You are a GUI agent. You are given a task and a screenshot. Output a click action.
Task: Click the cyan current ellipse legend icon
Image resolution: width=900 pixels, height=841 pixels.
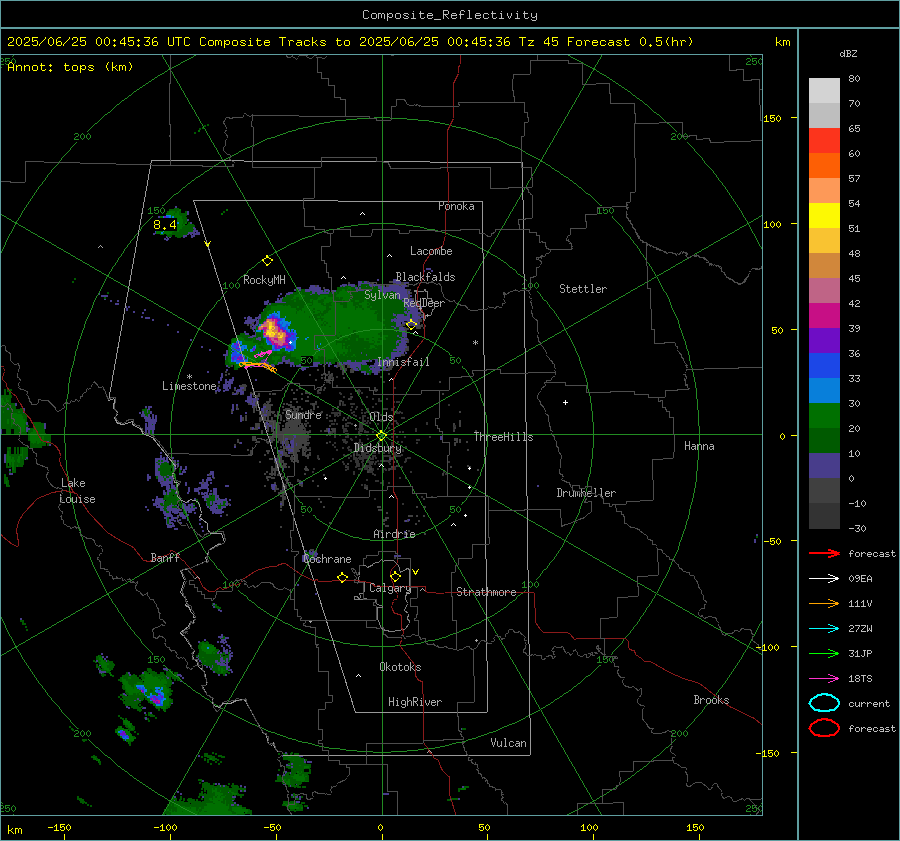[824, 703]
